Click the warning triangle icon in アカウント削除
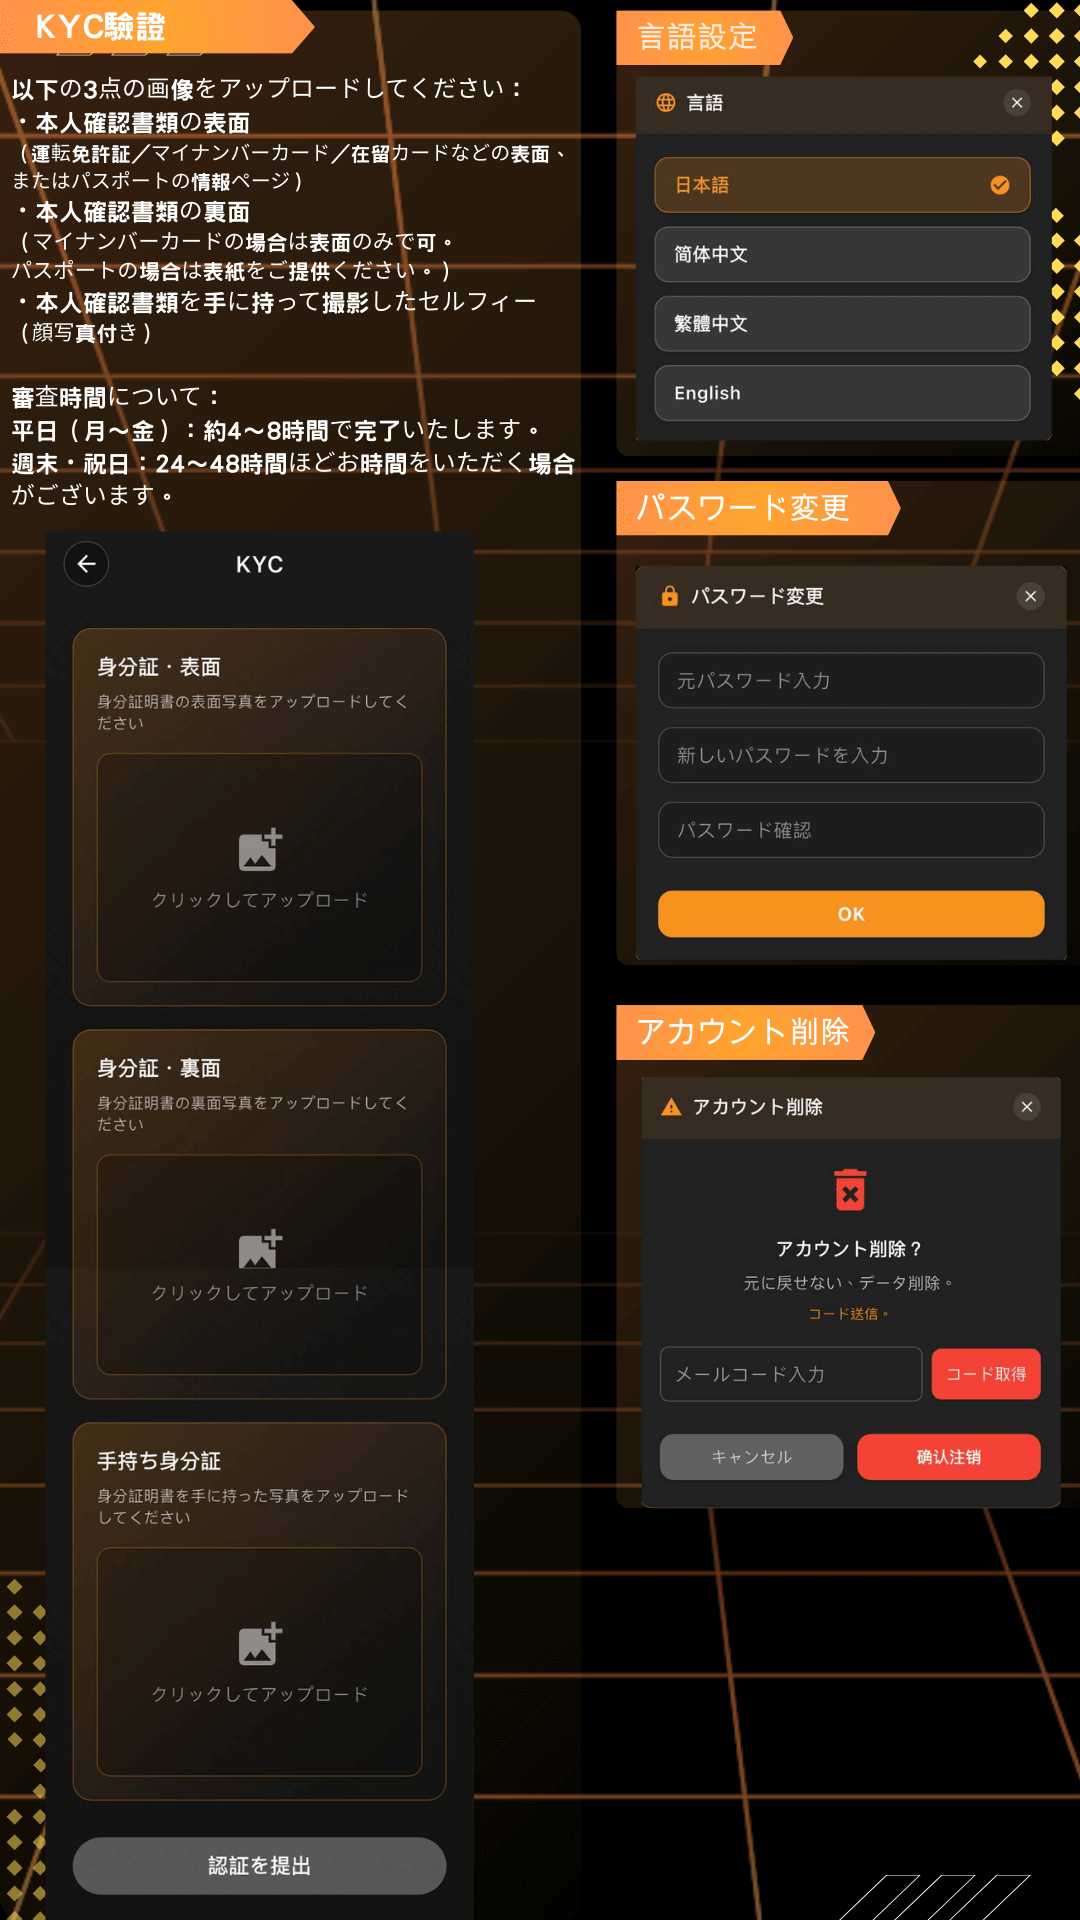Viewport: 1080px width, 1920px height. pyautogui.click(x=672, y=1107)
